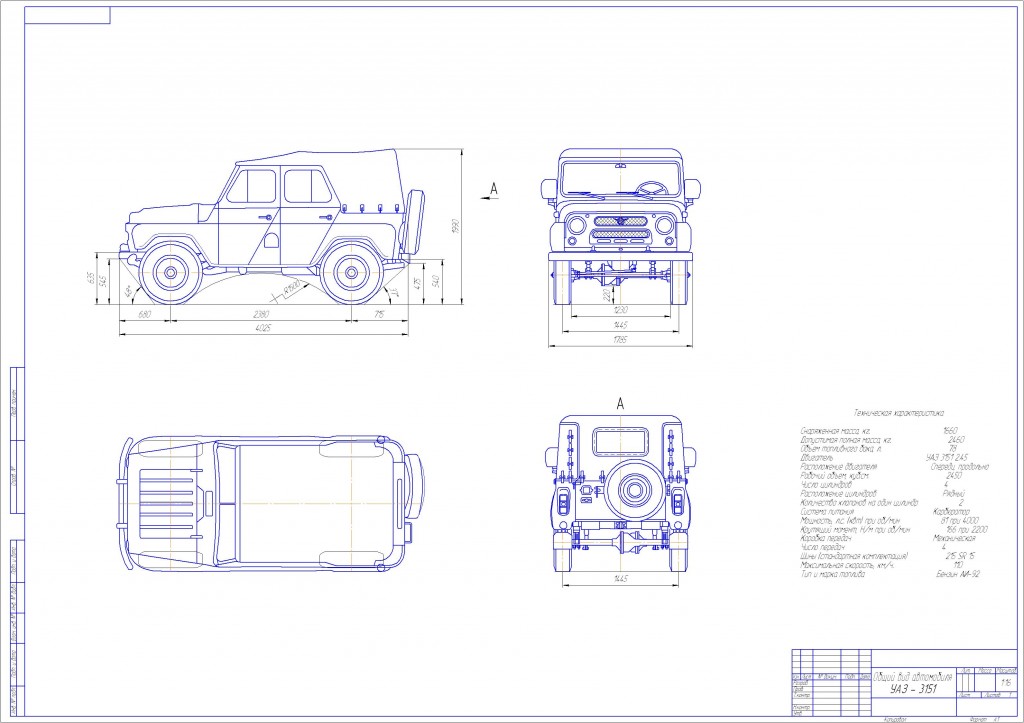The image size is (1024, 723).
Task: Click the curb mass value "1660"
Action: tap(950, 432)
